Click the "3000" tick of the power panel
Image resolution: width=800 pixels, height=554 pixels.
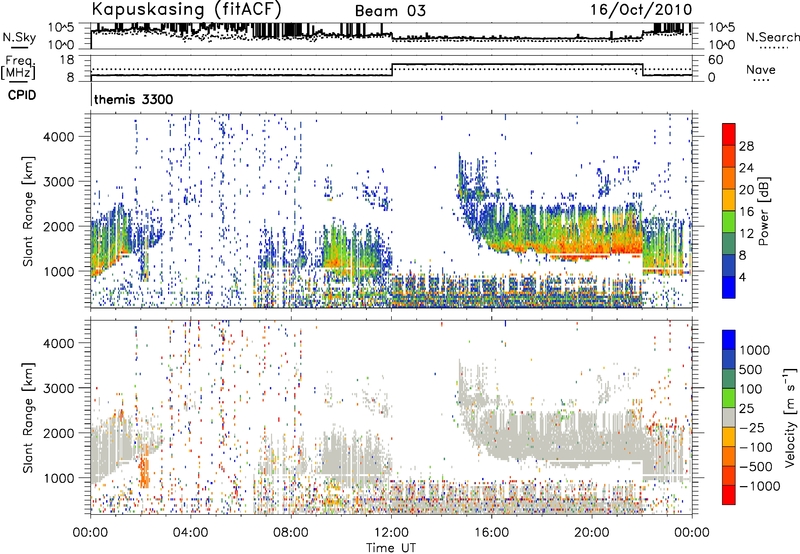[58, 182]
